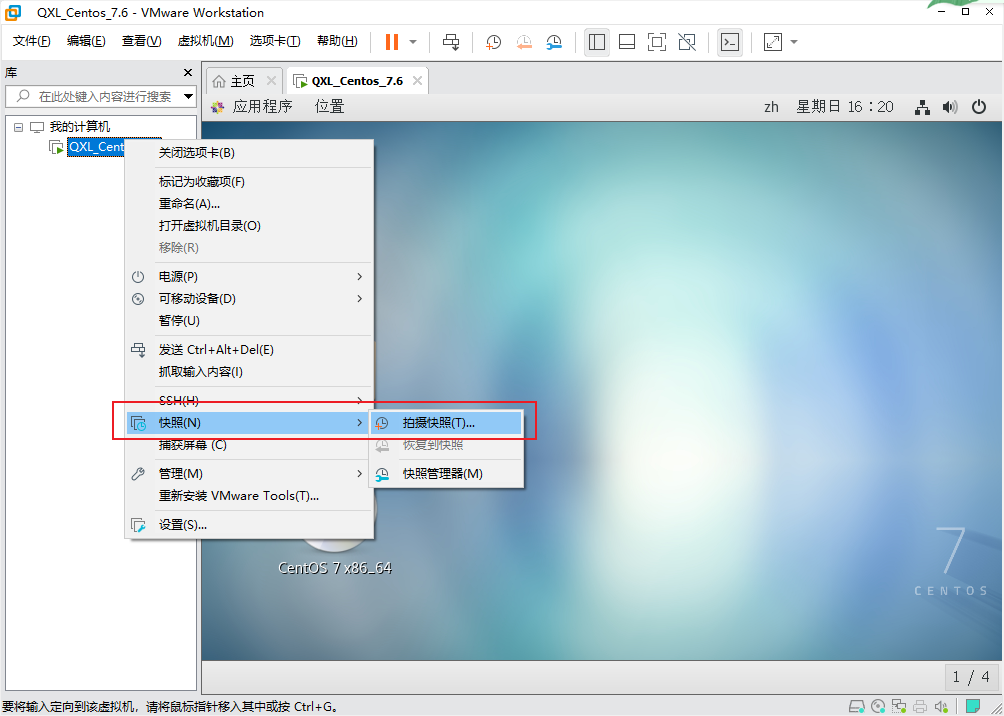
Task: Click the printer status bar icon
Action: click(x=920, y=706)
